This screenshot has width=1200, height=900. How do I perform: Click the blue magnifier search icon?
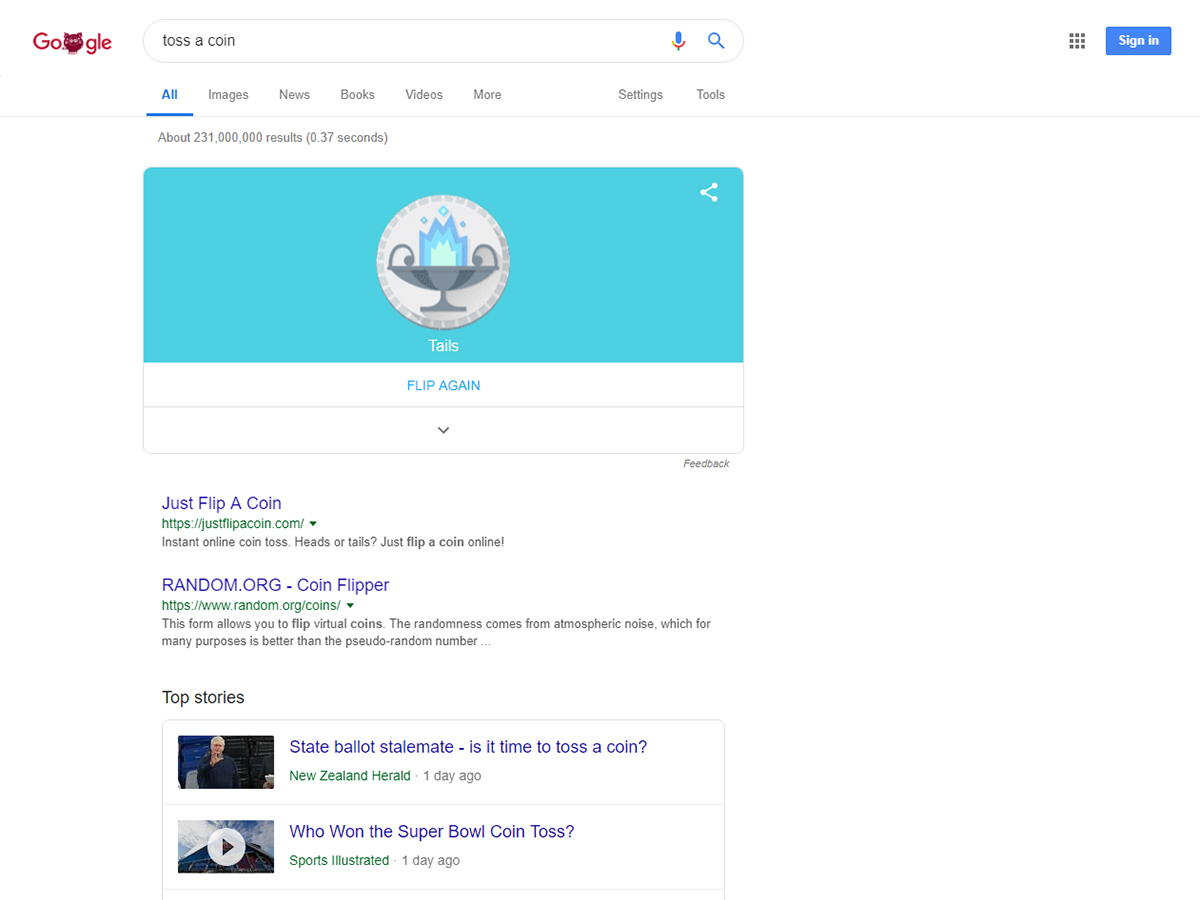716,41
